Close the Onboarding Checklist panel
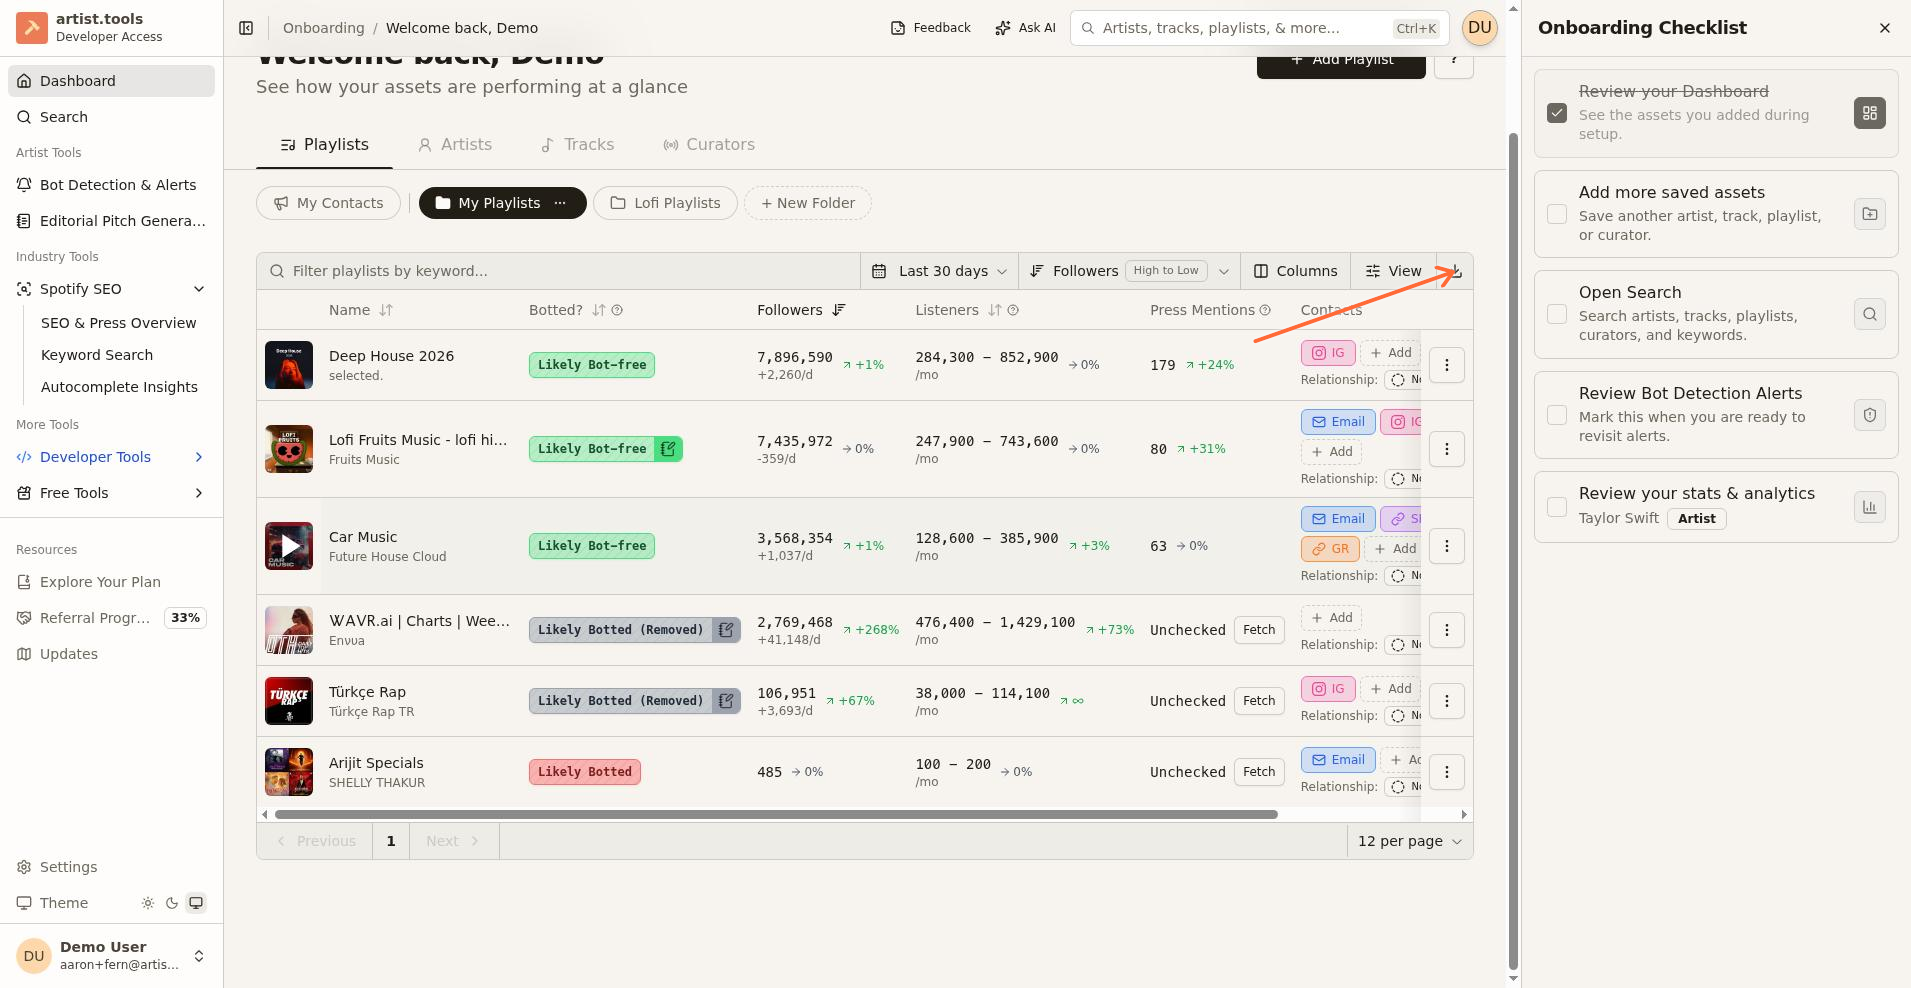Screen dimensions: 1911x988 [x=1885, y=28]
